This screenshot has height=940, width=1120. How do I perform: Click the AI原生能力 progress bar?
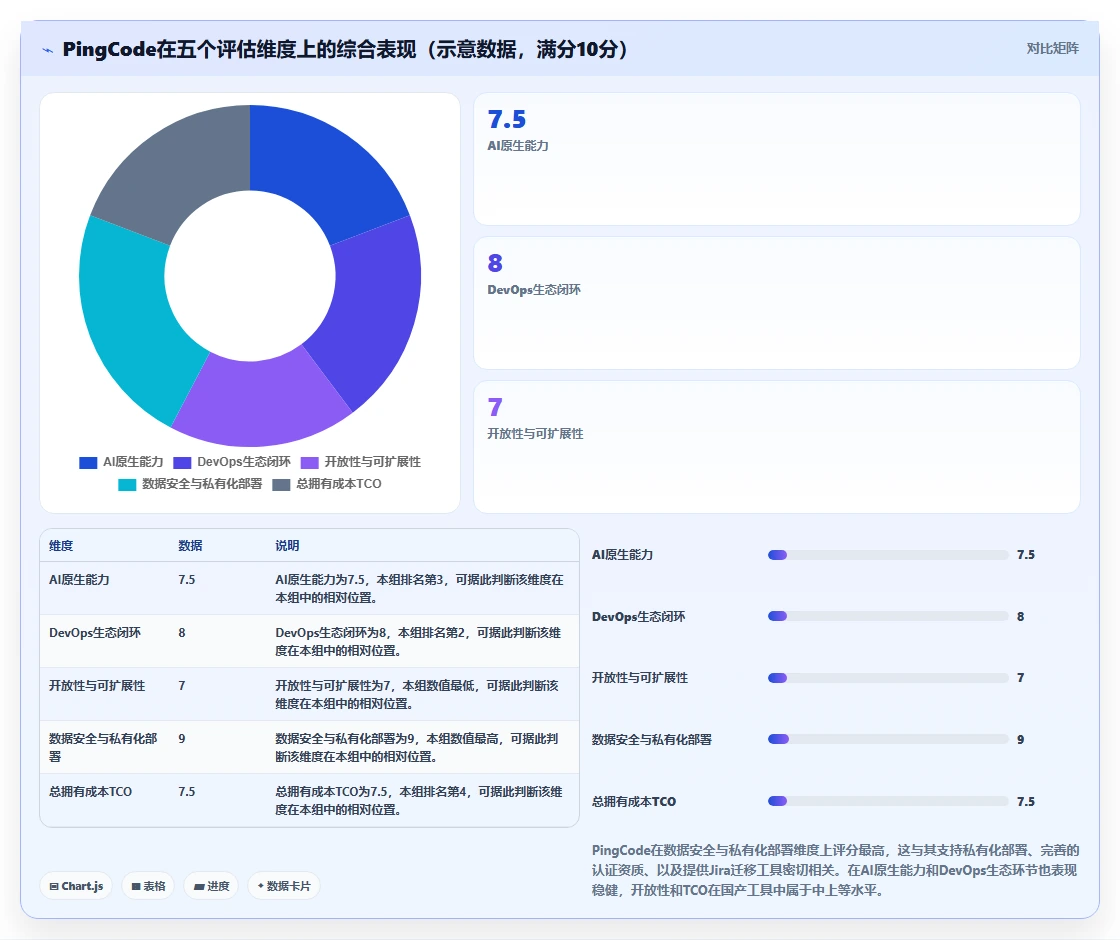[888, 555]
